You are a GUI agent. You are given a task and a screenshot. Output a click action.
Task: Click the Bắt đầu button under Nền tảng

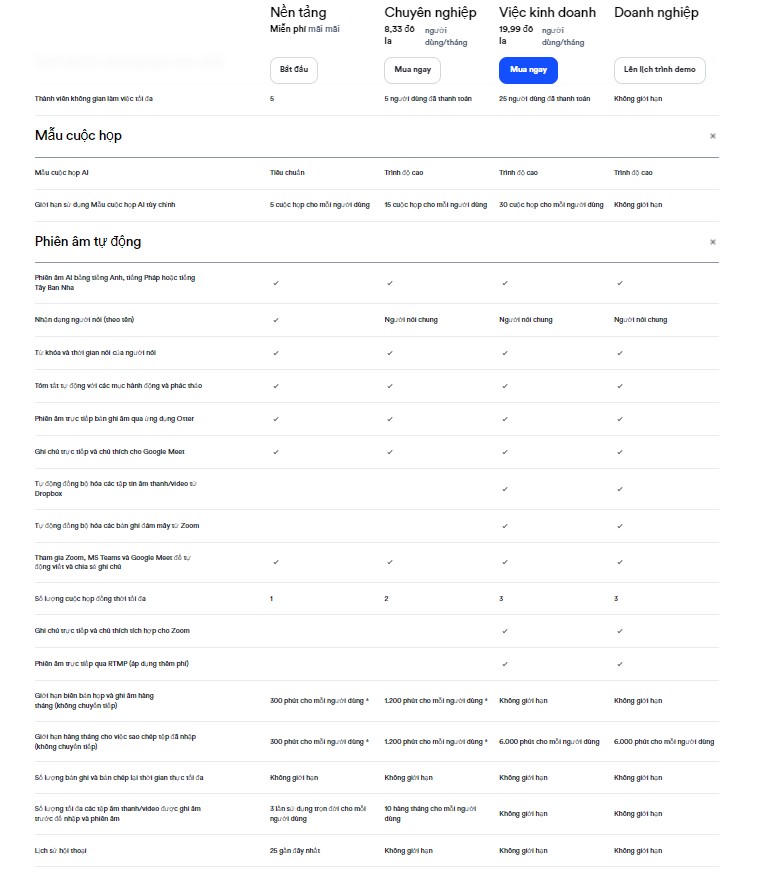point(293,71)
